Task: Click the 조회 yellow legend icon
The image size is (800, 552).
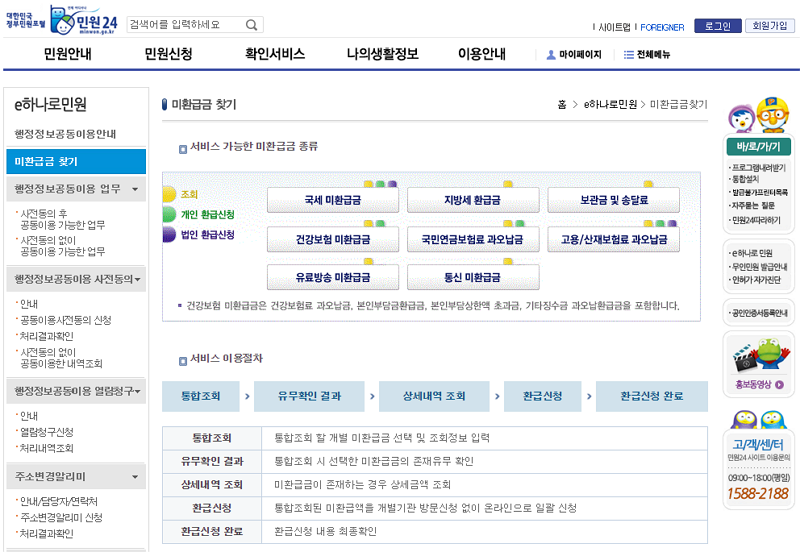Action: pyautogui.click(x=170, y=194)
